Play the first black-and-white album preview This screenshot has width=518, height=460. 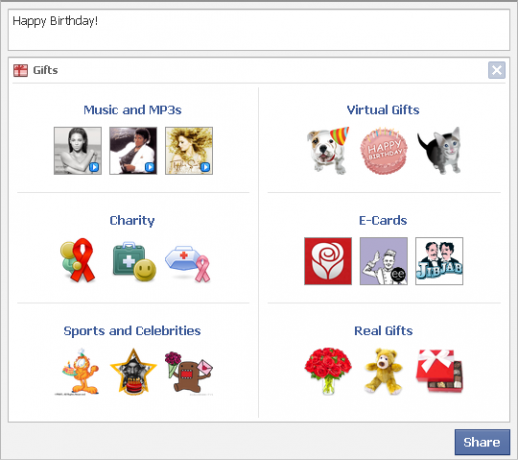pos(94,167)
